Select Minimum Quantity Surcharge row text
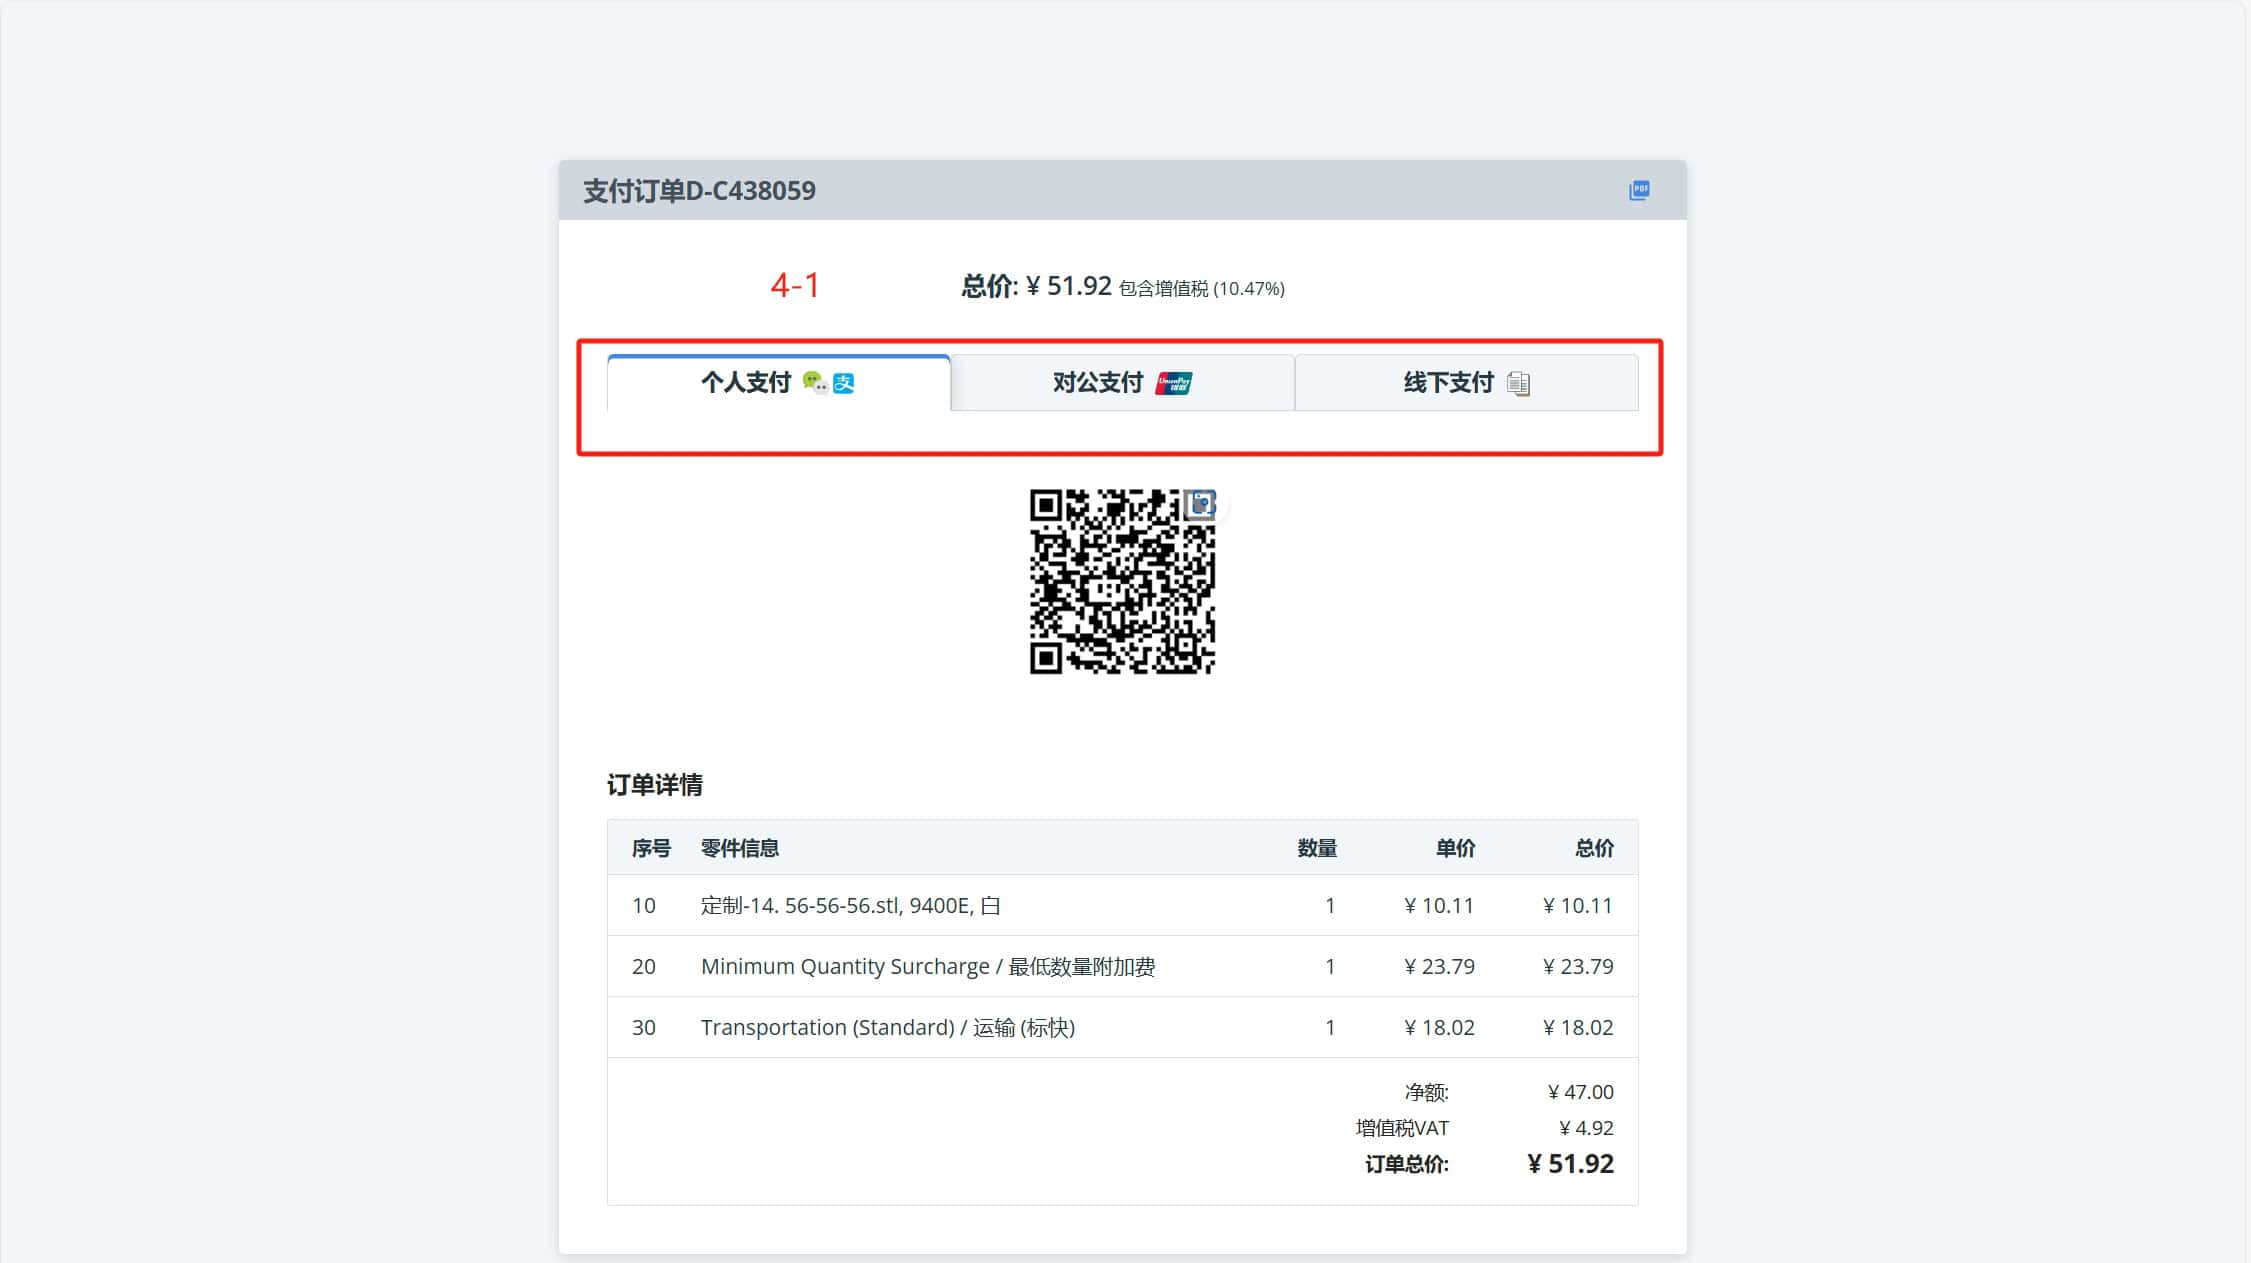 click(x=927, y=967)
